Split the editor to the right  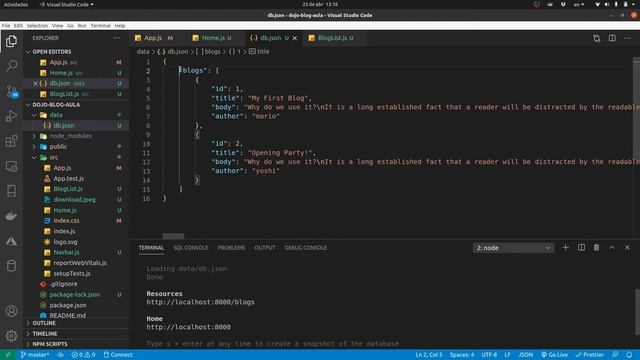(612, 38)
